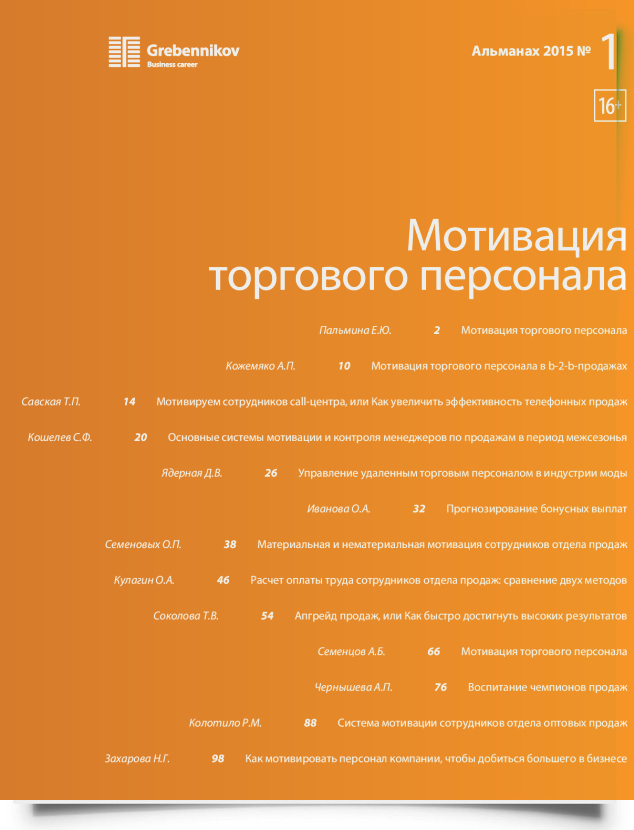Select author 'Семенцов А.Б.'

pos(351,651)
